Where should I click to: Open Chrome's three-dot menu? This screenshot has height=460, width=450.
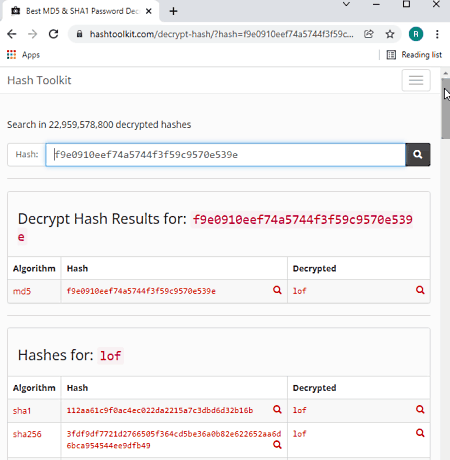(437, 34)
